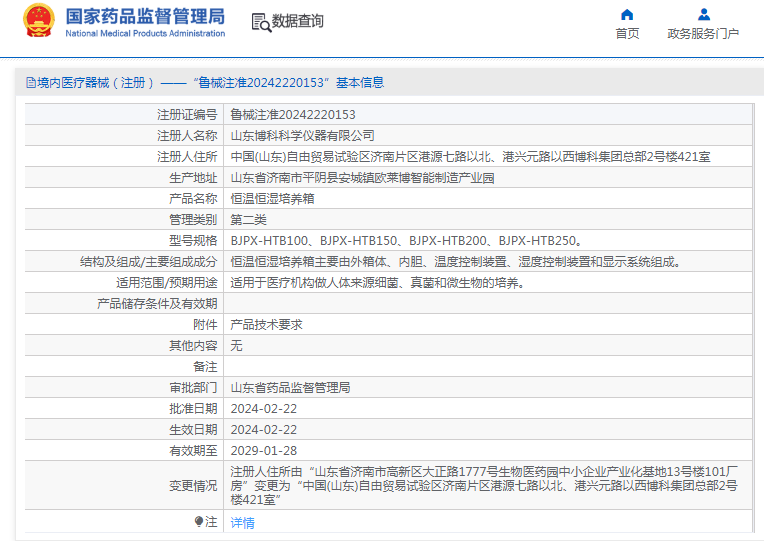Click 产品储存条件及有效期 label
Screen dimensions: 764x541
click(x=157, y=304)
